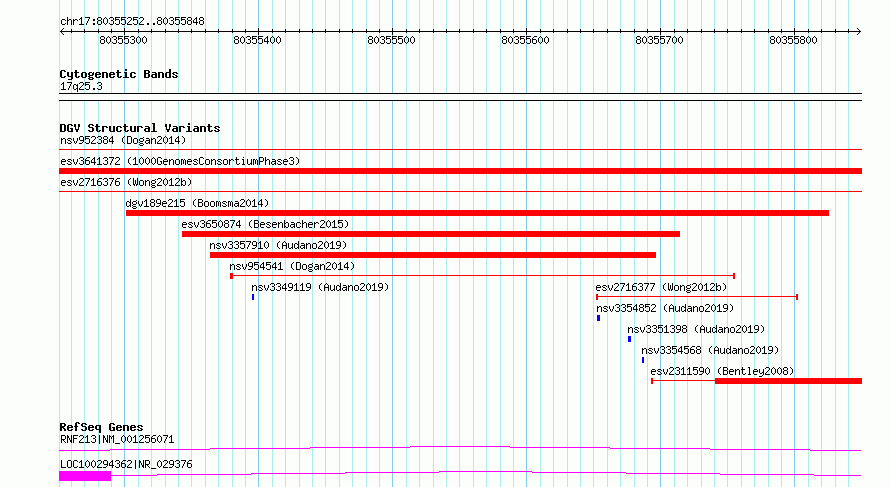The width and height of the screenshot is (890, 487).
Task: Click the ruler's right arrowhead
Action: [x=859, y=32]
